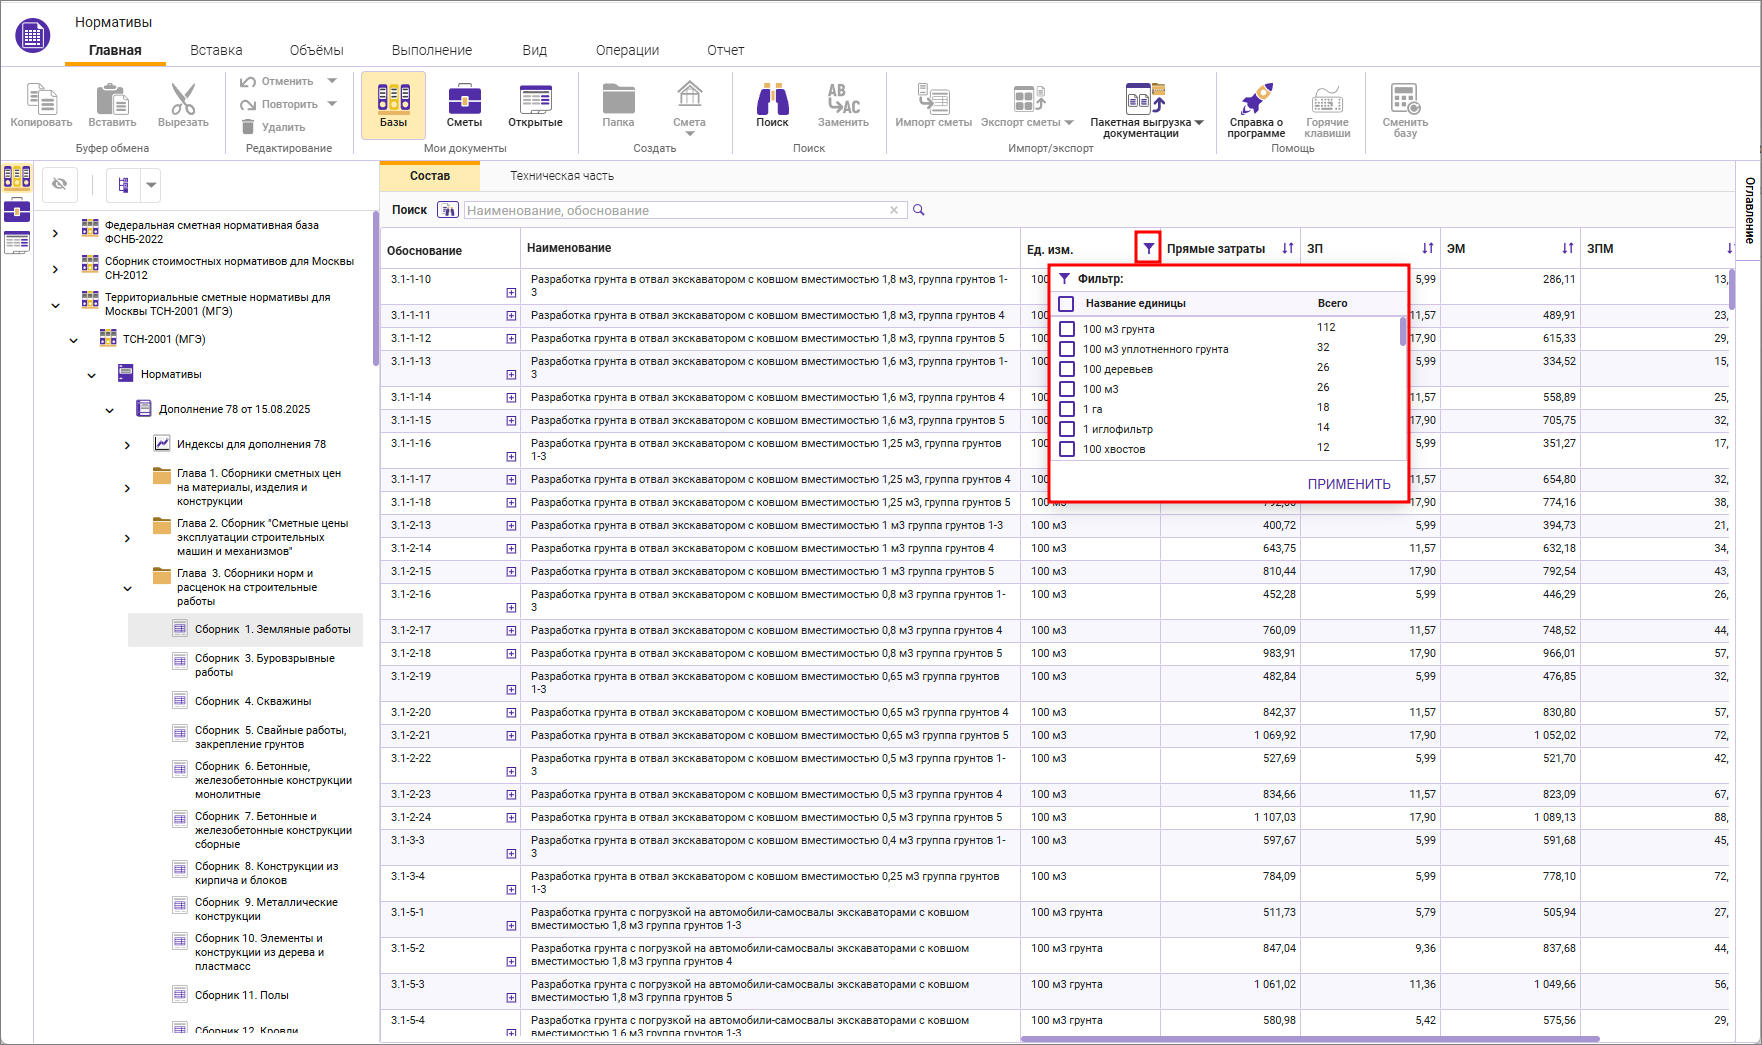This screenshot has width=1762, height=1045.
Task: Click the Наименование, обоснование search field
Action: pos(676,210)
